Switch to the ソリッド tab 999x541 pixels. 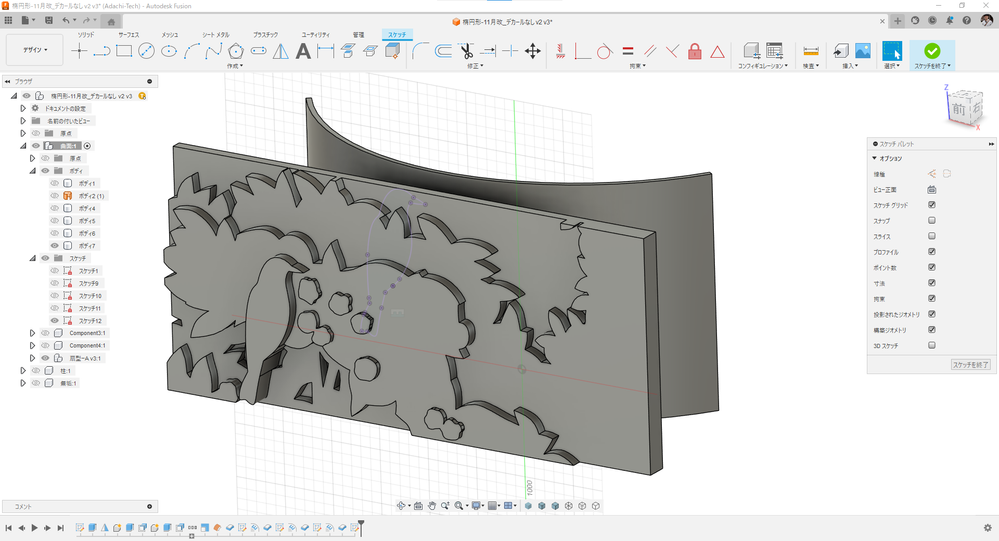click(x=86, y=34)
